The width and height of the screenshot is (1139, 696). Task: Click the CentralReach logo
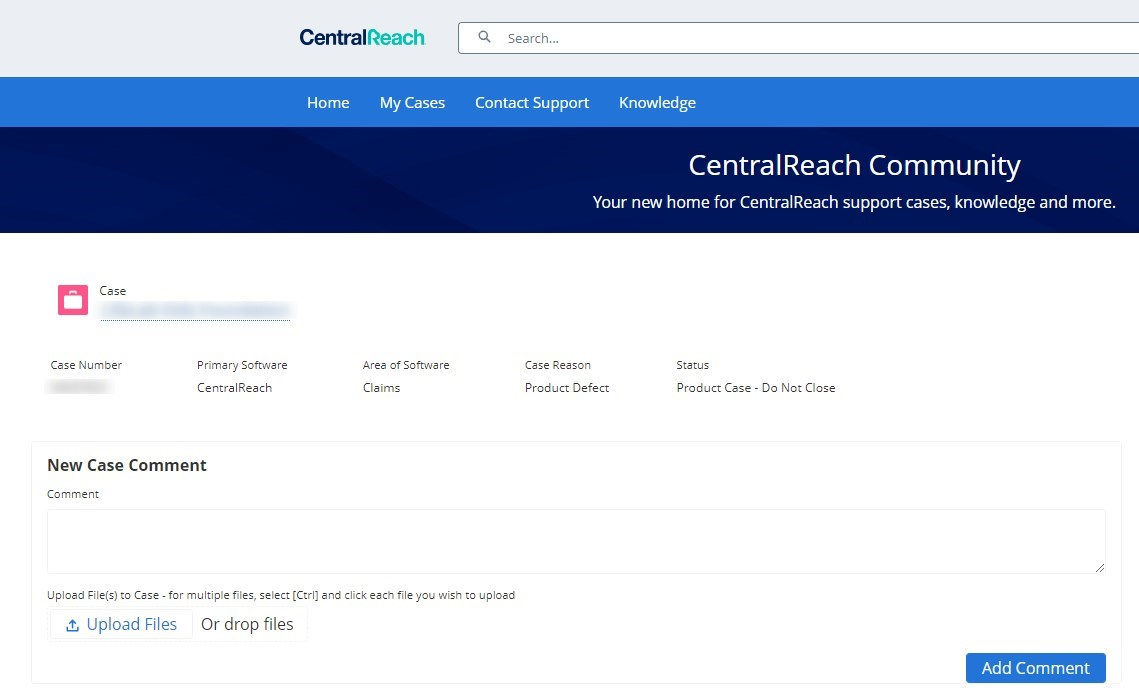point(362,38)
